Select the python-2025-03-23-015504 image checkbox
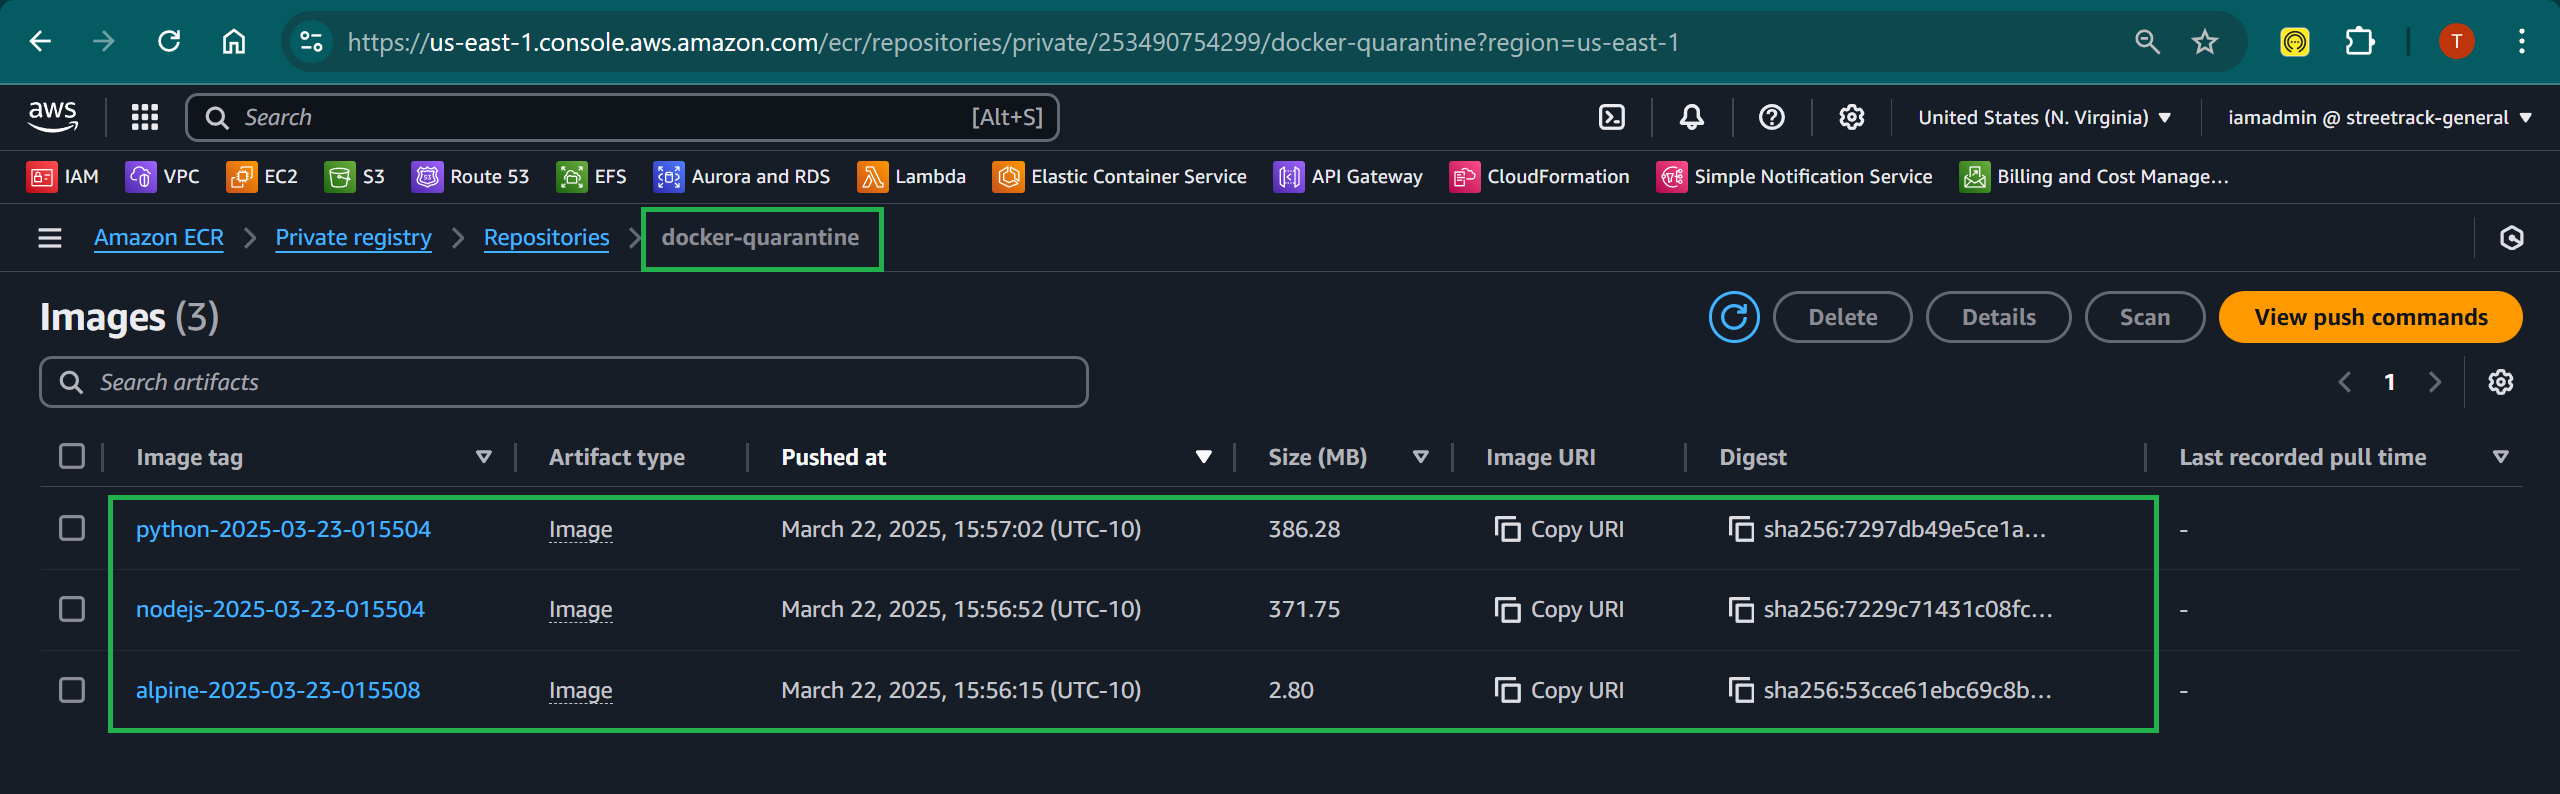The width and height of the screenshot is (2560, 794). [72, 528]
